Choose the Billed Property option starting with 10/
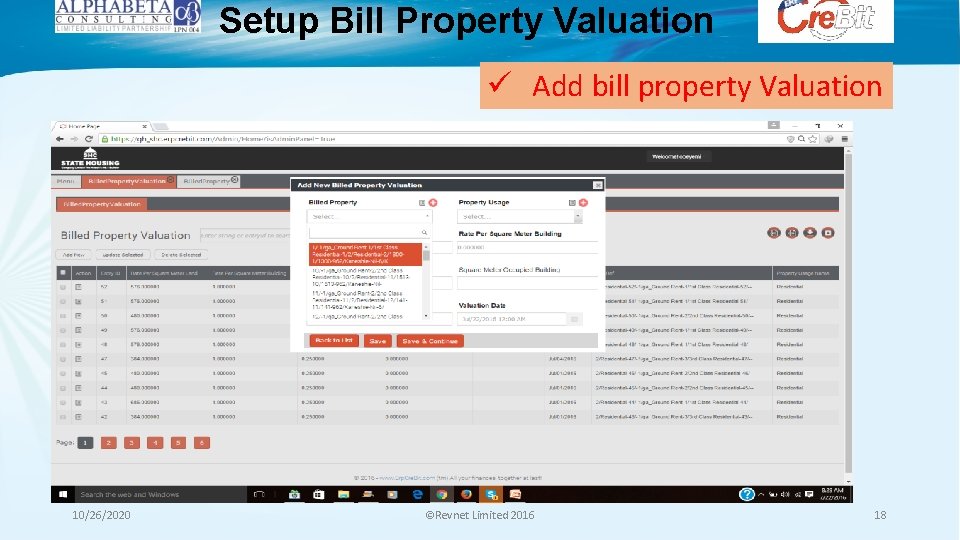 click(365, 277)
